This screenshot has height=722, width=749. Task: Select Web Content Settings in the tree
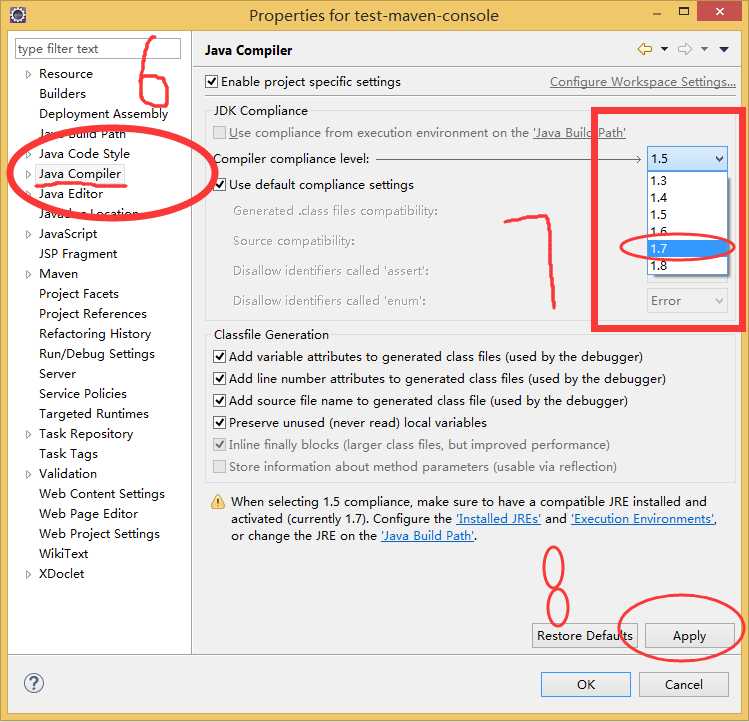[102, 494]
